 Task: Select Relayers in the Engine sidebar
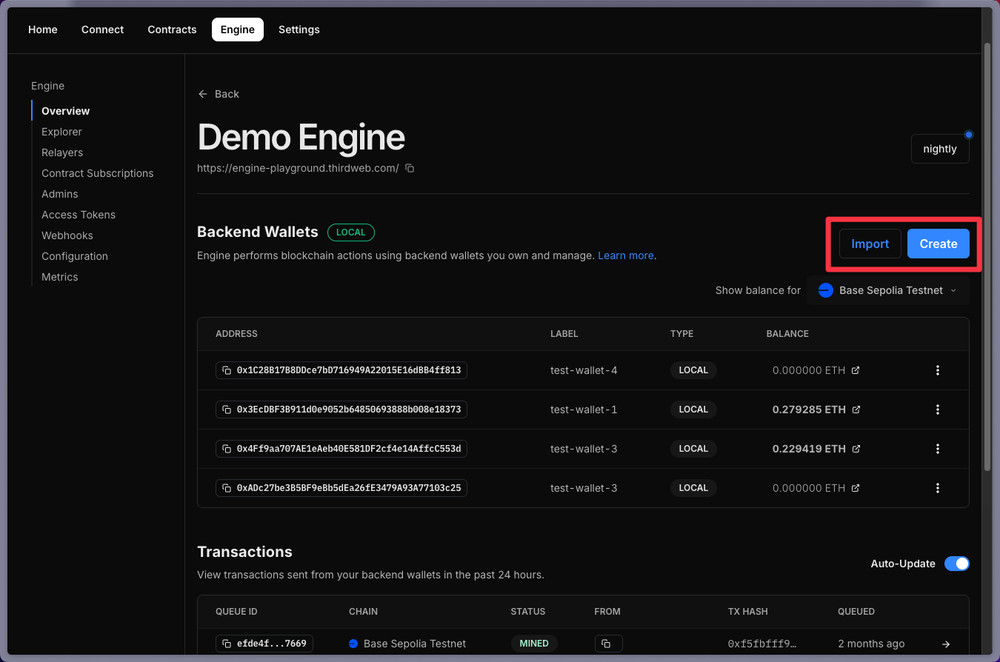[61, 152]
